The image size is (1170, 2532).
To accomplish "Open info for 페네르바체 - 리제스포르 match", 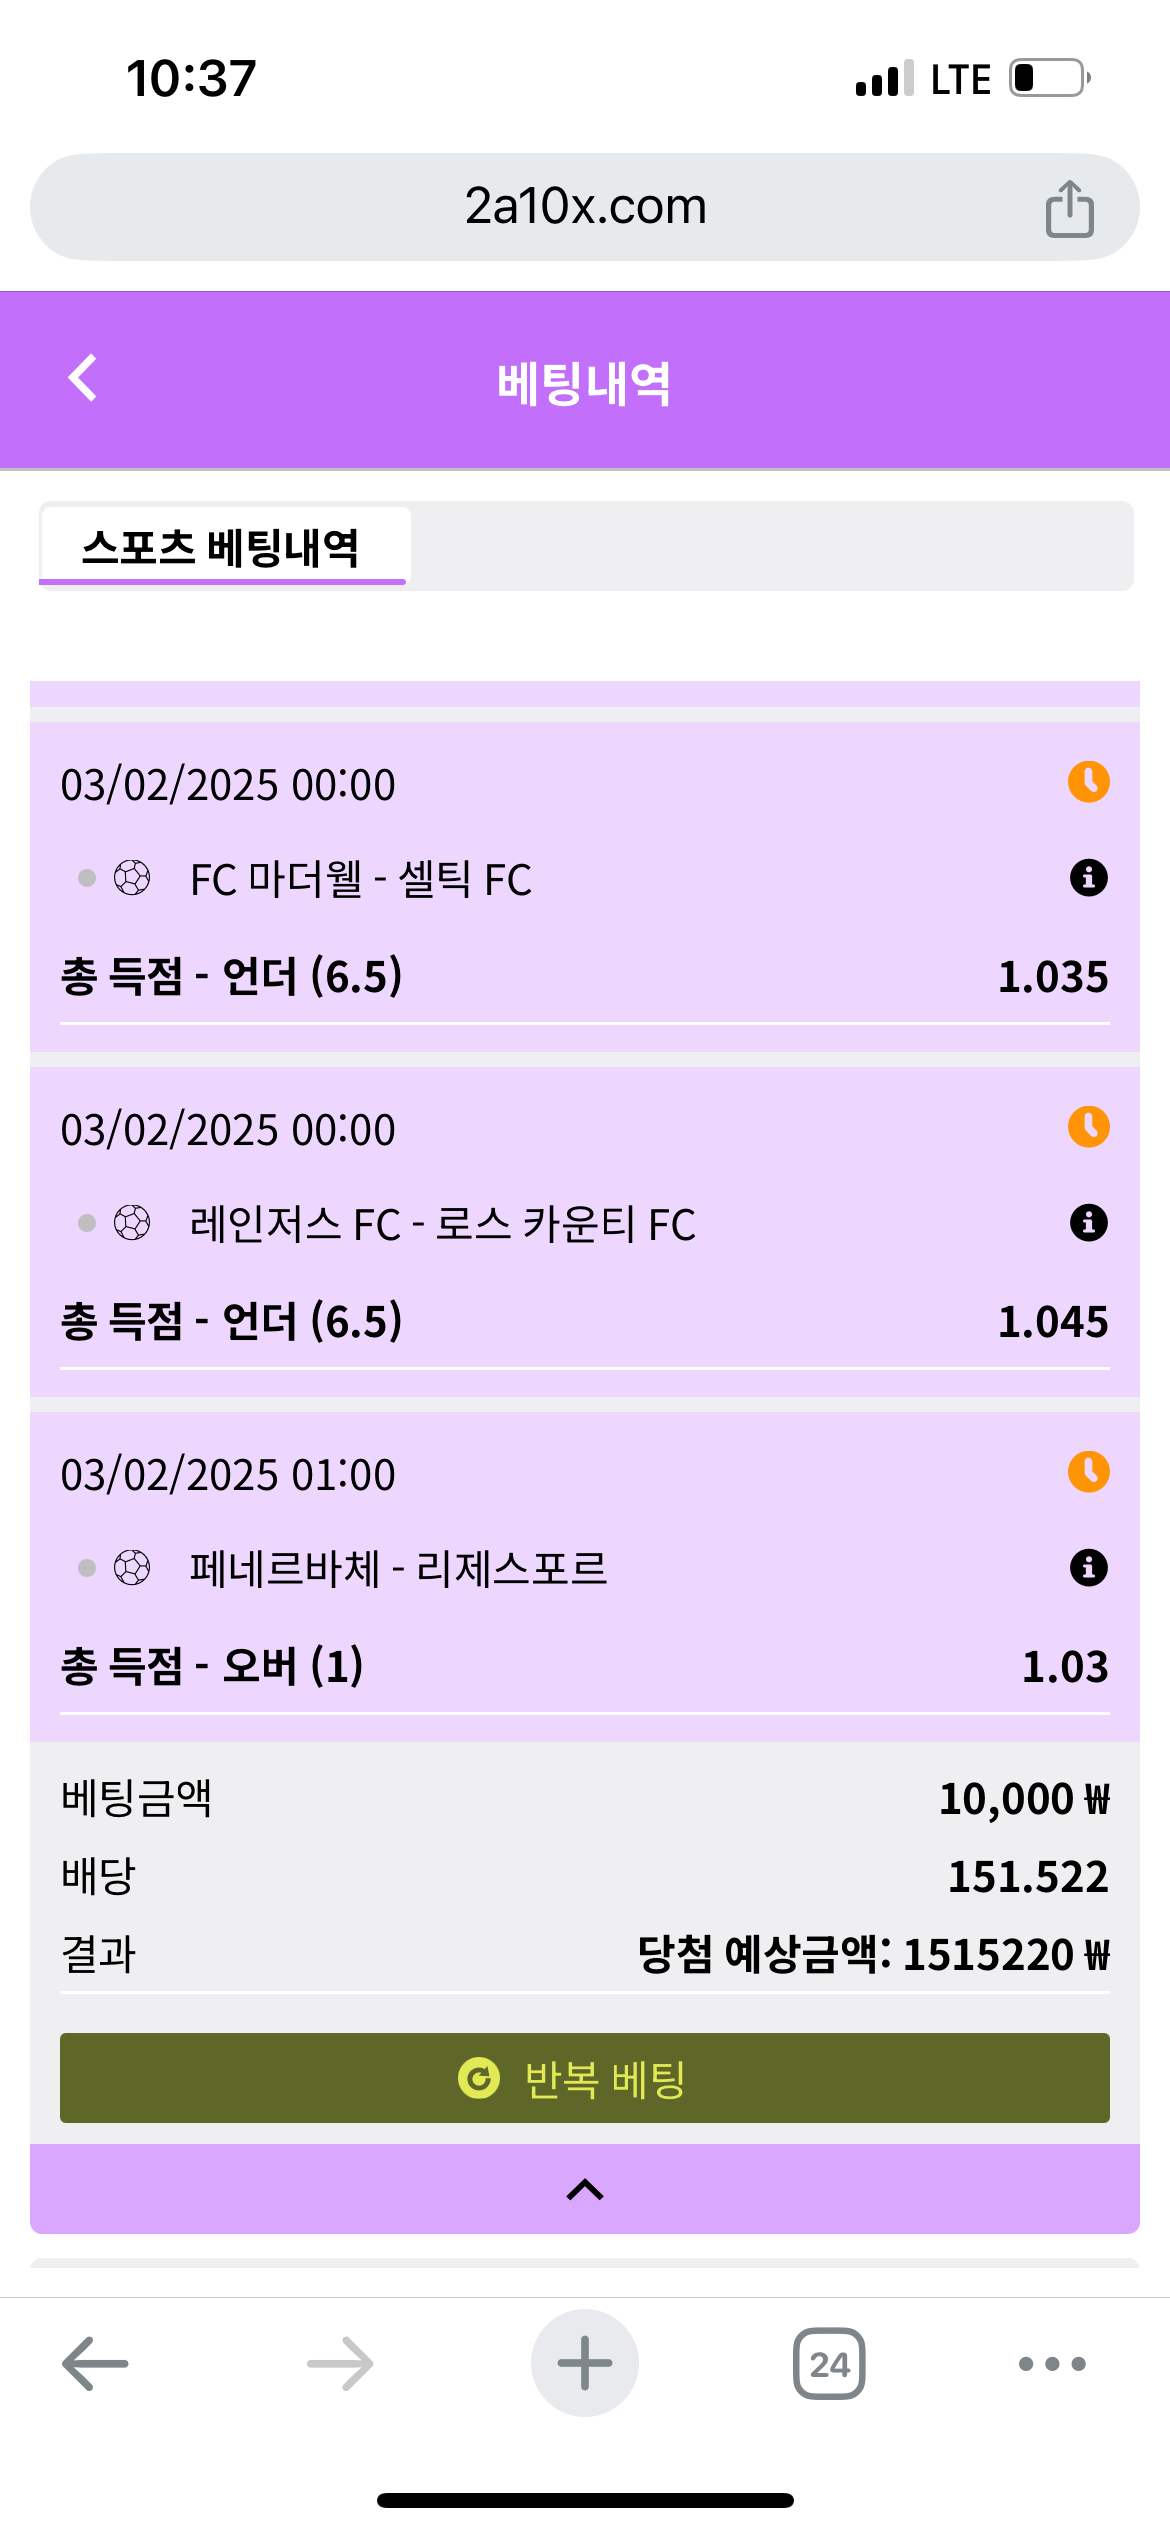I will [x=1088, y=1567].
